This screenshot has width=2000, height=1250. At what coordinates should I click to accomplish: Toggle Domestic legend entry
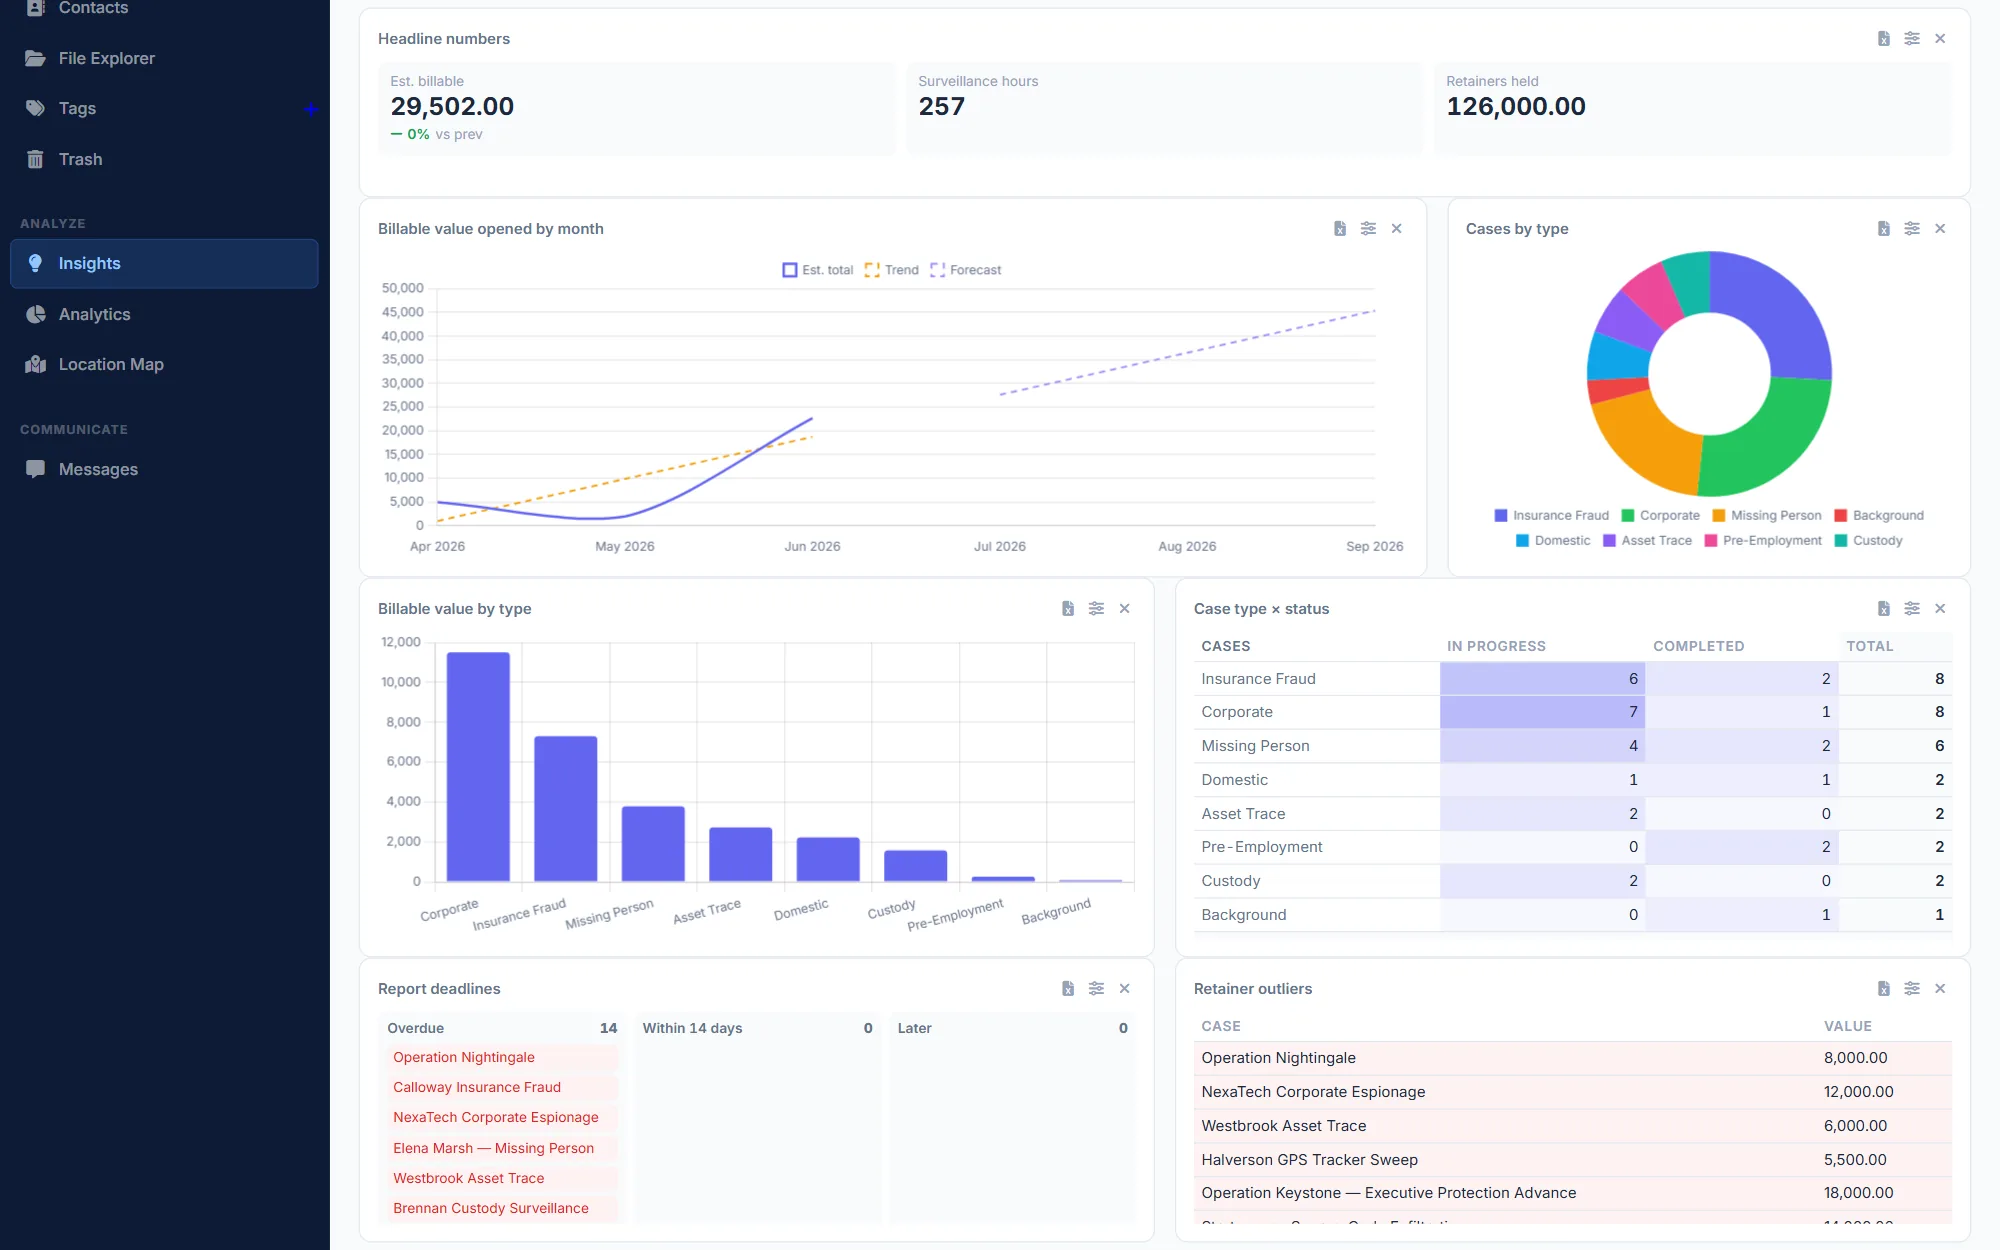pyautogui.click(x=1553, y=540)
